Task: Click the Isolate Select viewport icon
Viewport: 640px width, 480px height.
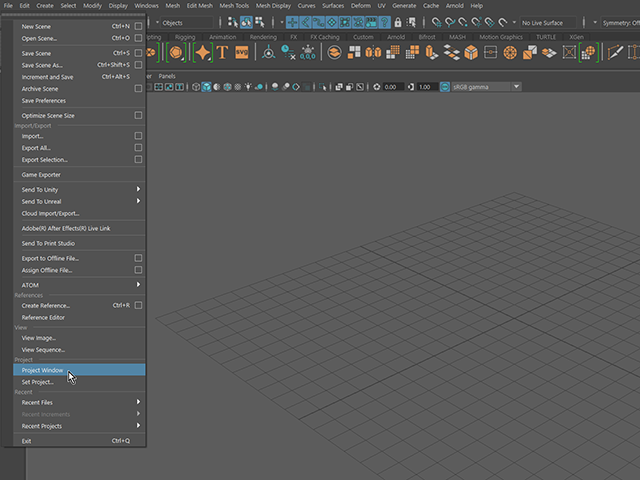Action: [x=322, y=87]
